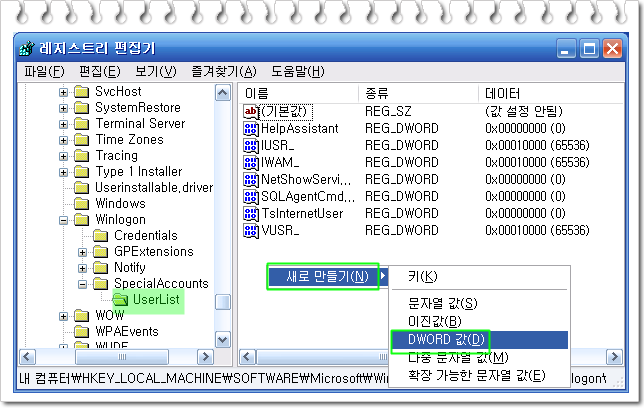The image size is (644, 408).
Task: Click the Credentials folder icon
Action: 100,236
